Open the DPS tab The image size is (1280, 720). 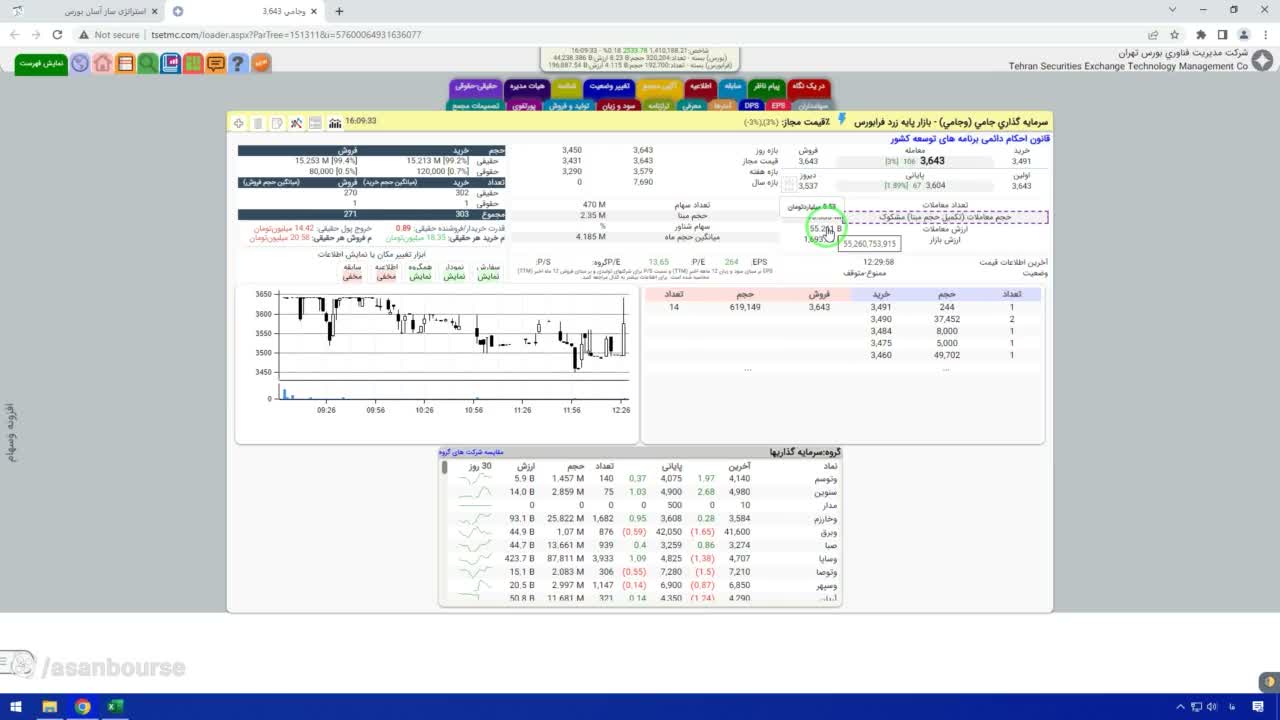tap(751, 105)
